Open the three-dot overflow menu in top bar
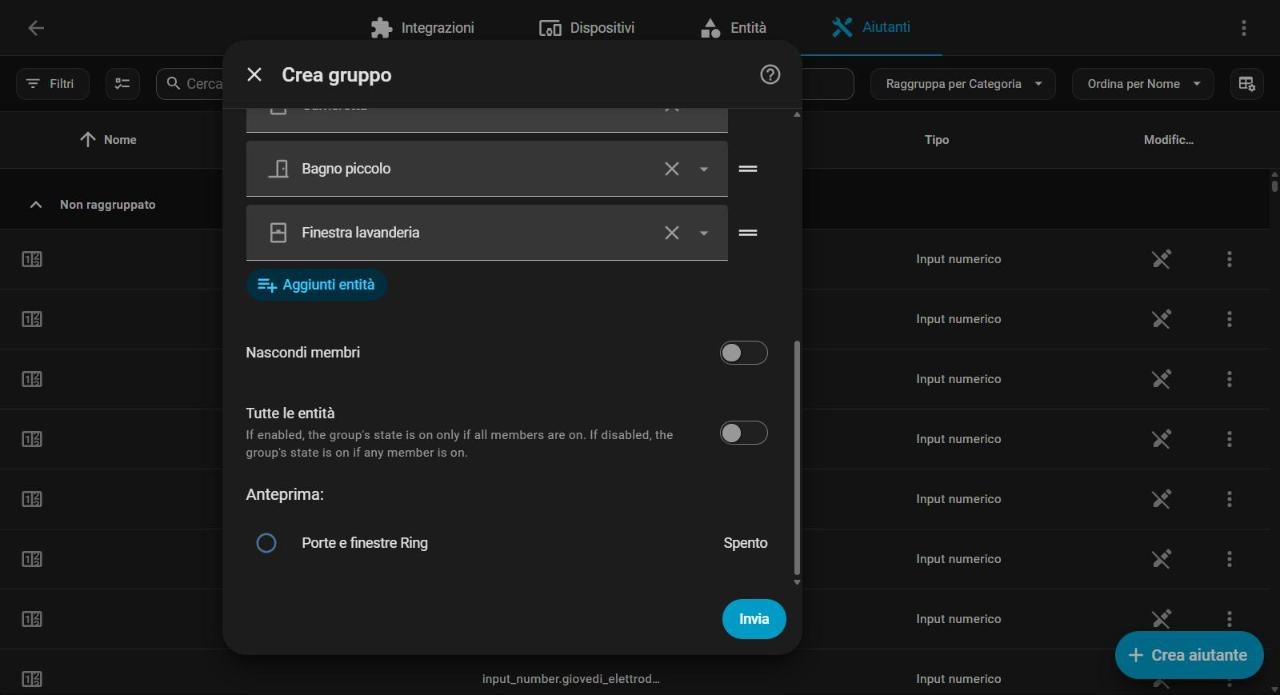Screen dimensions: 1280x695 [1244, 28]
